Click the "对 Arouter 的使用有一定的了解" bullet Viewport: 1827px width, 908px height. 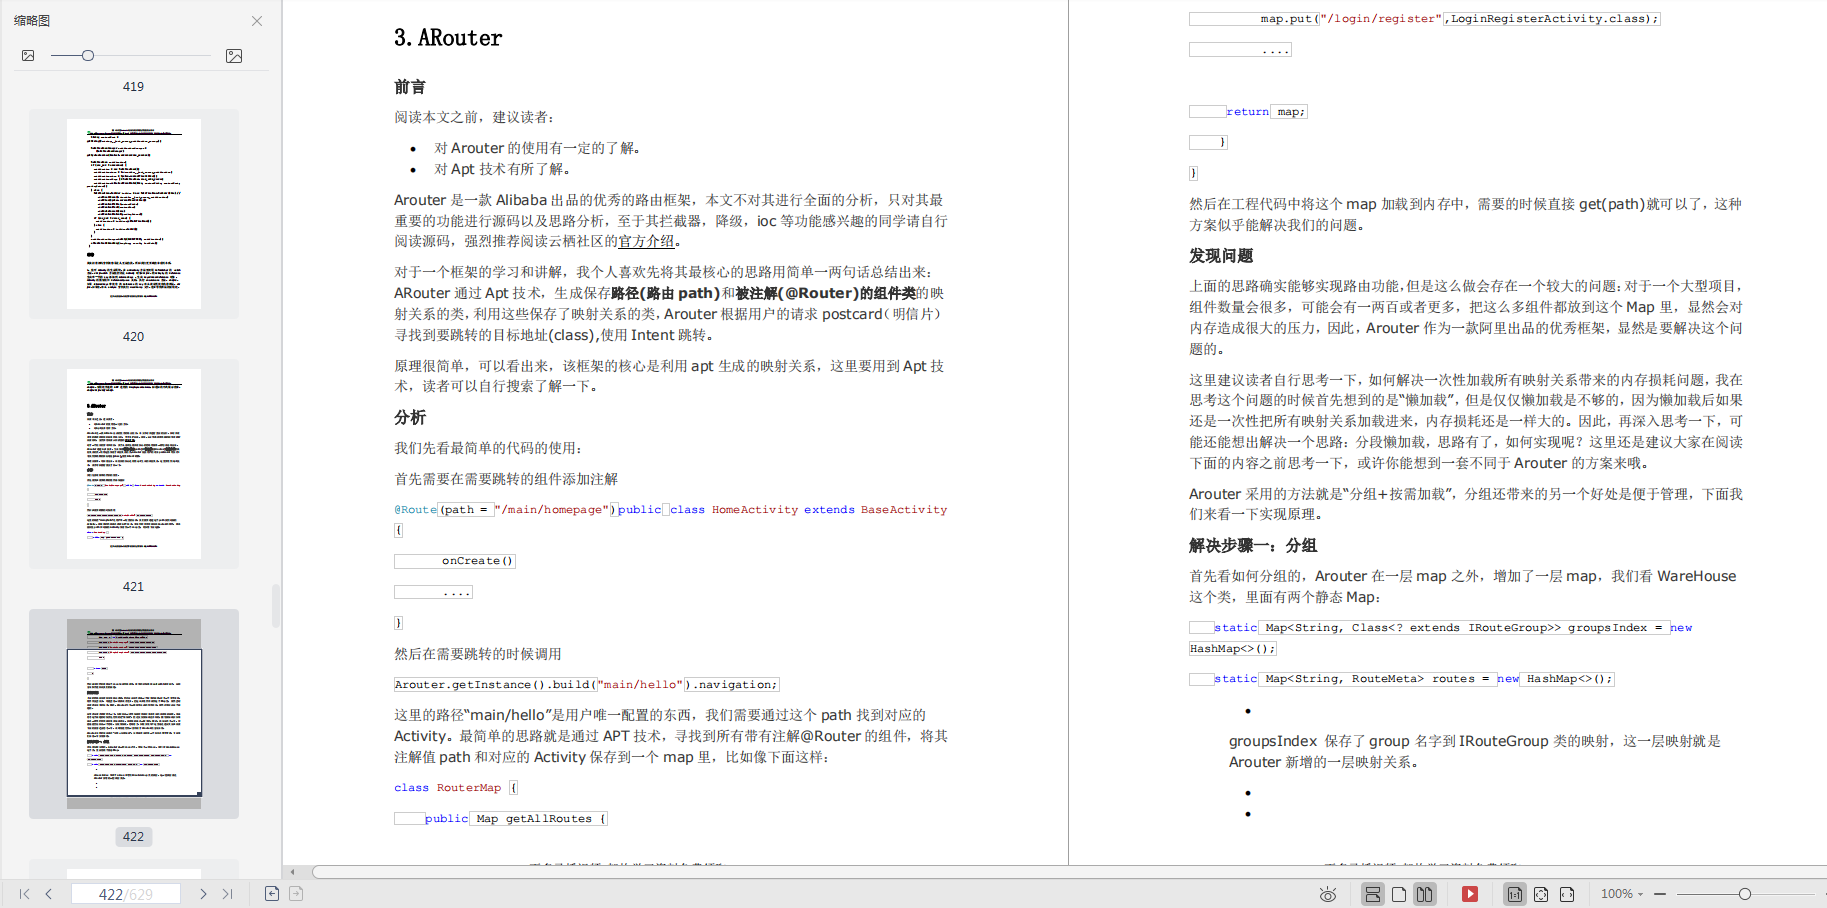(x=537, y=148)
